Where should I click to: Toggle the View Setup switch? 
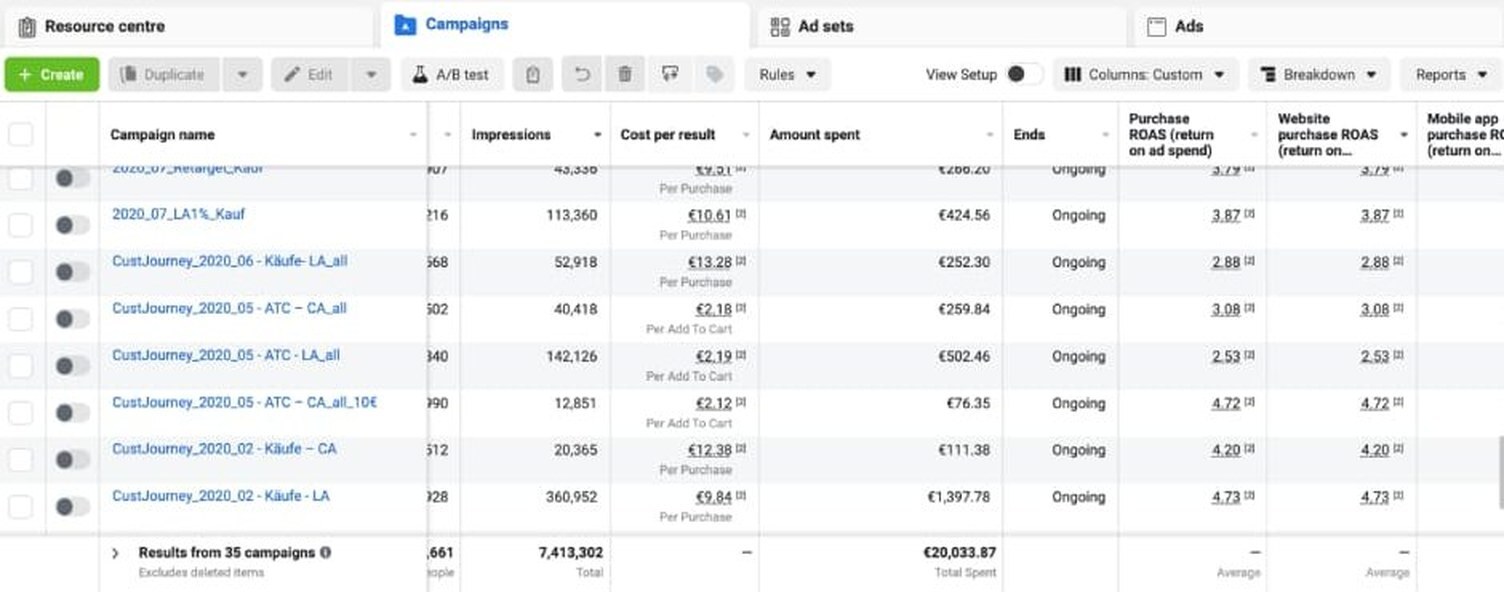coord(1024,75)
